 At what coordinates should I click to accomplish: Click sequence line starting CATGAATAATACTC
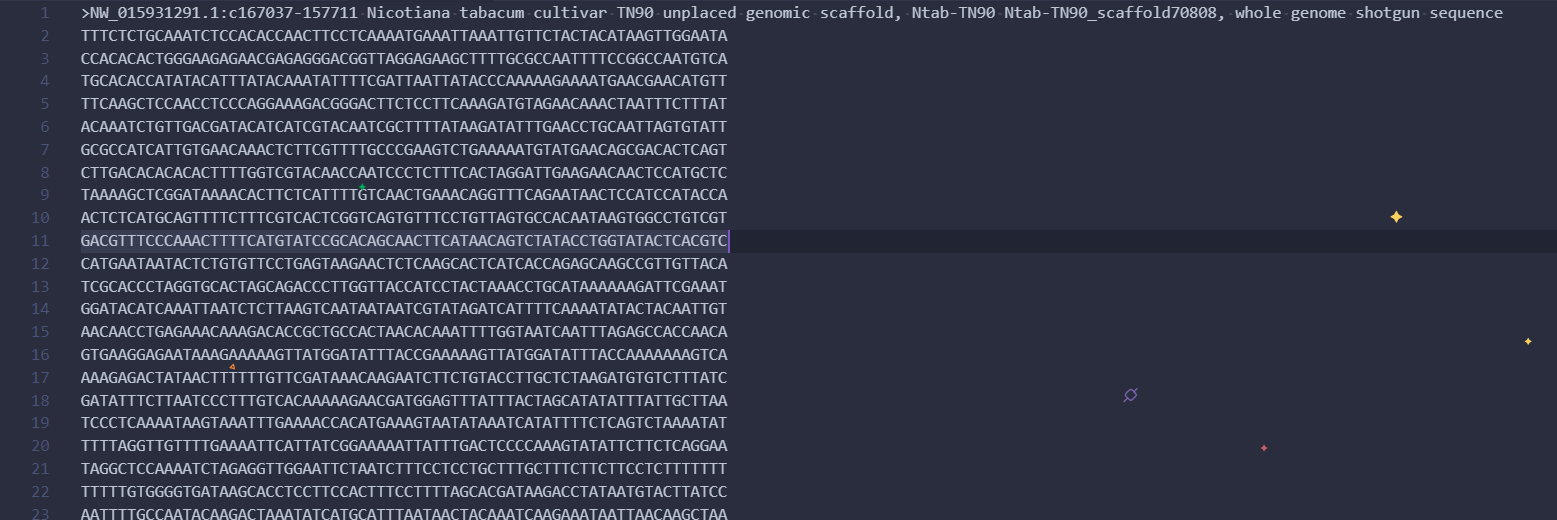pyautogui.click(x=404, y=264)
